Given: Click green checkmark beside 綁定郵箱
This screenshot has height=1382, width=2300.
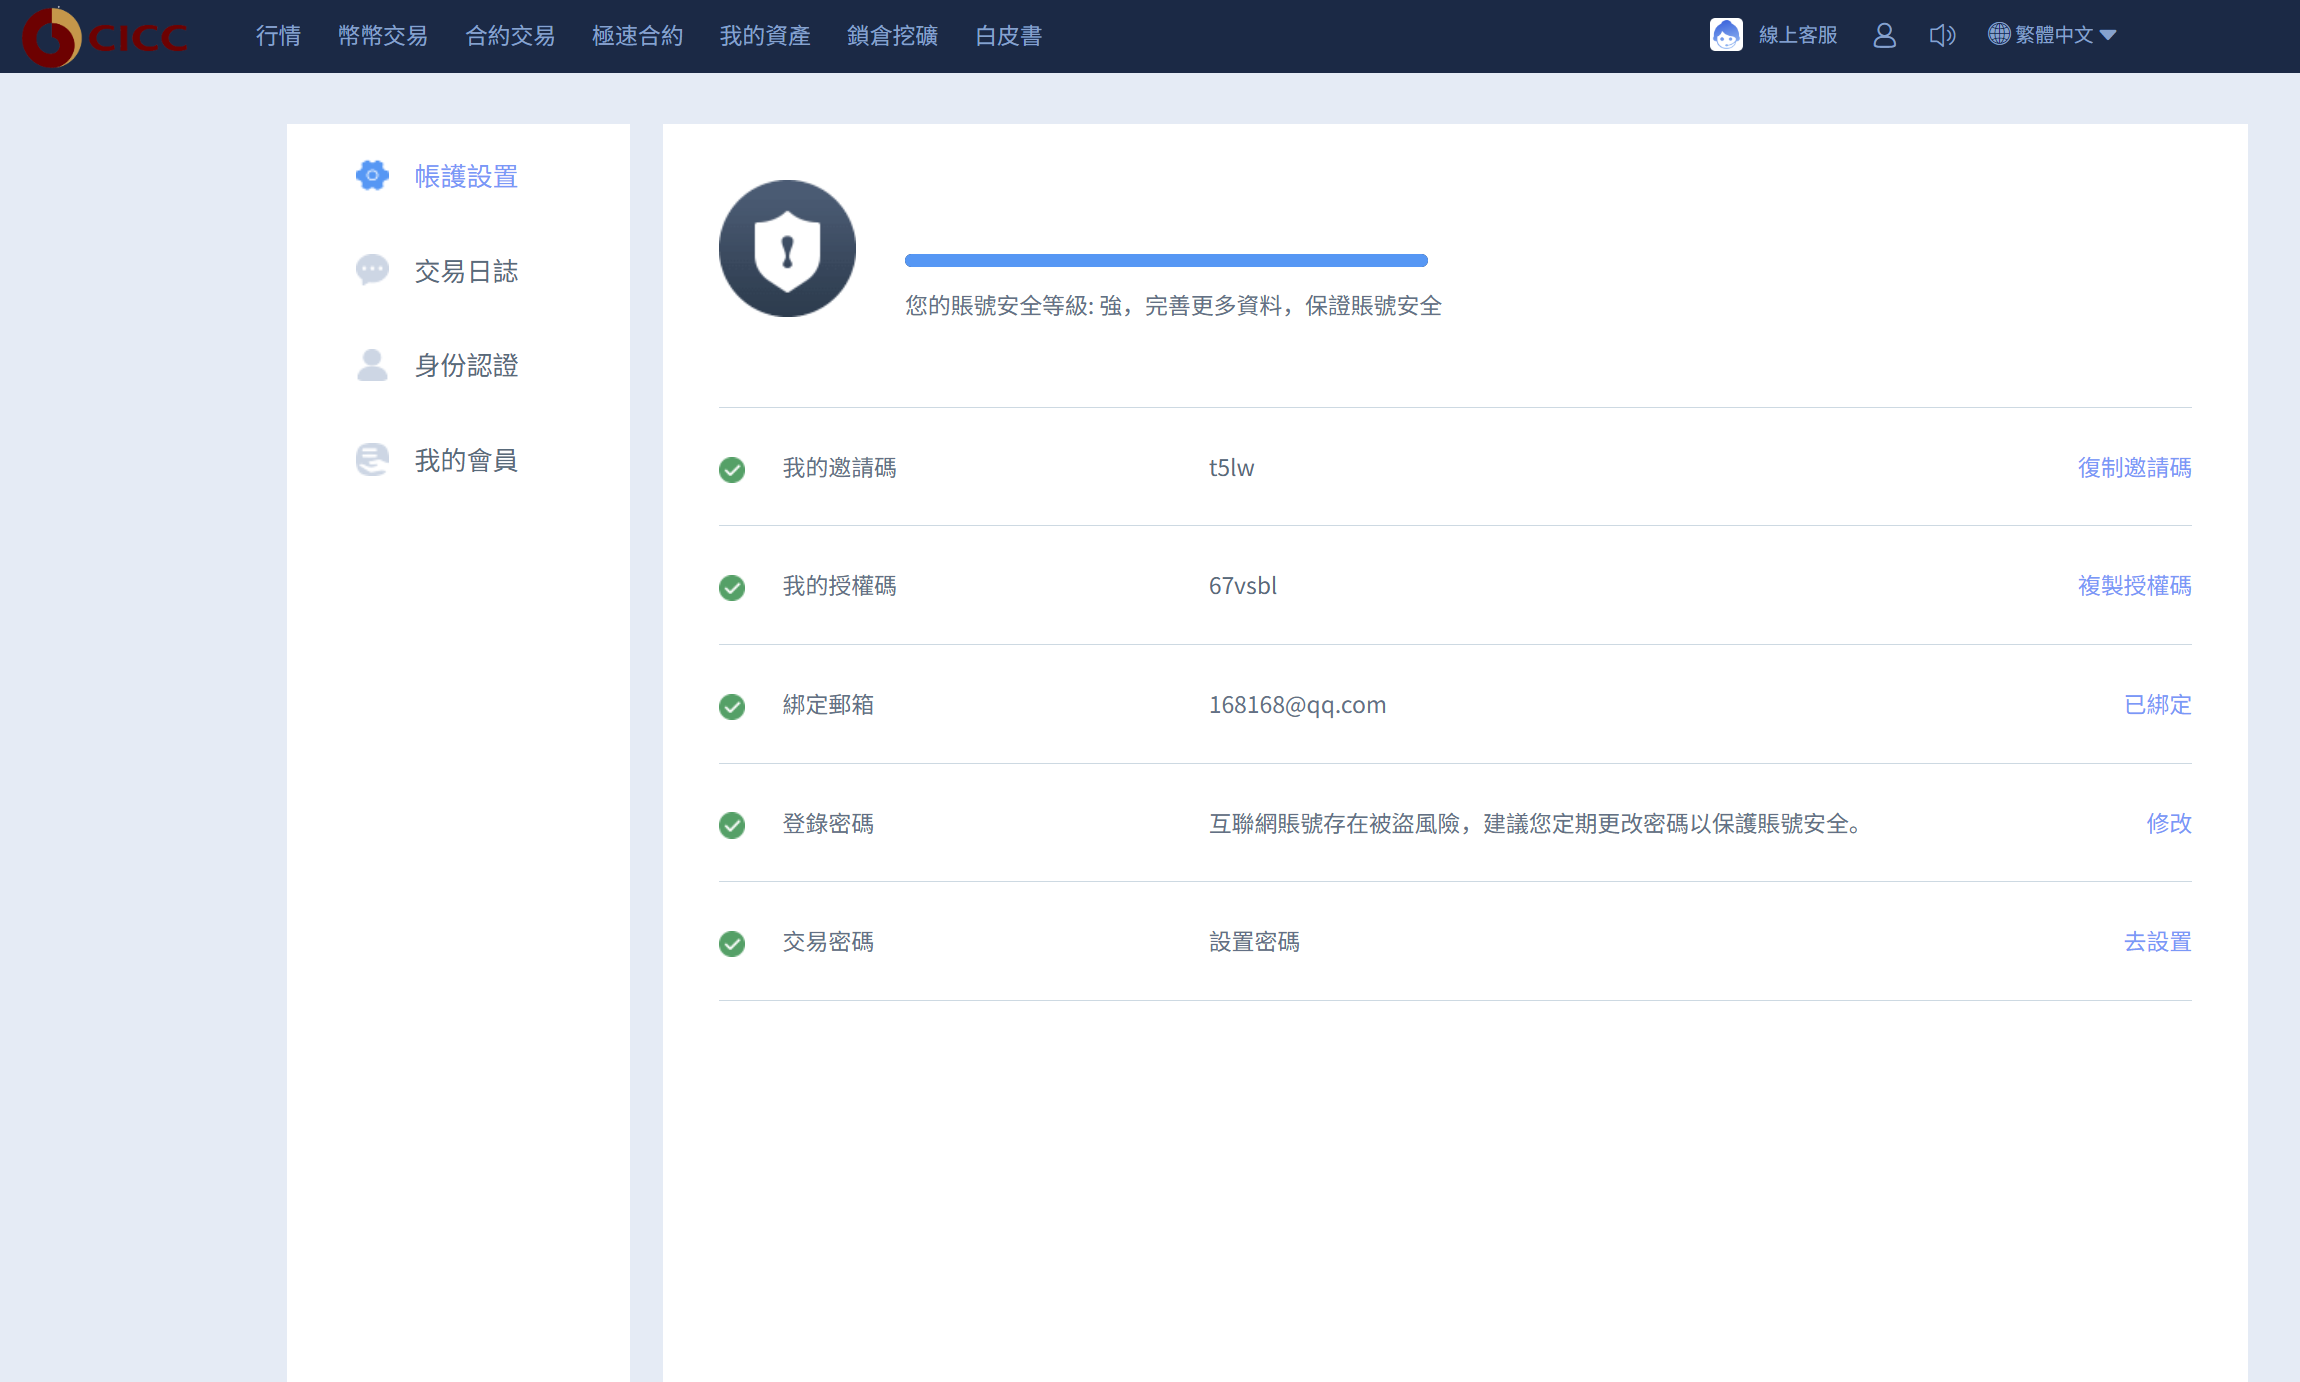Looking at the screenshot, I should [732, 706].
